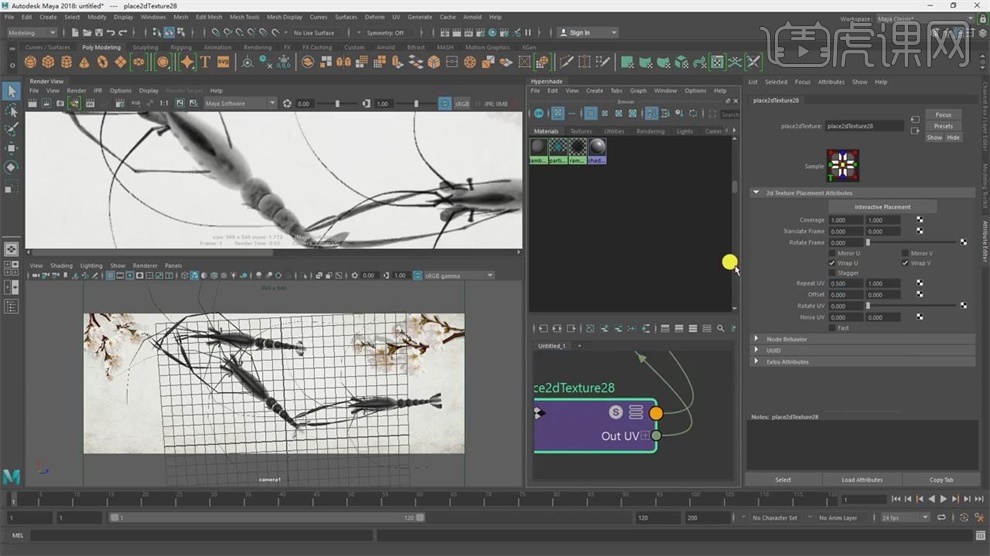Select the arrow Select tool in toolbox
990x556 pixels.
(11, 91)
